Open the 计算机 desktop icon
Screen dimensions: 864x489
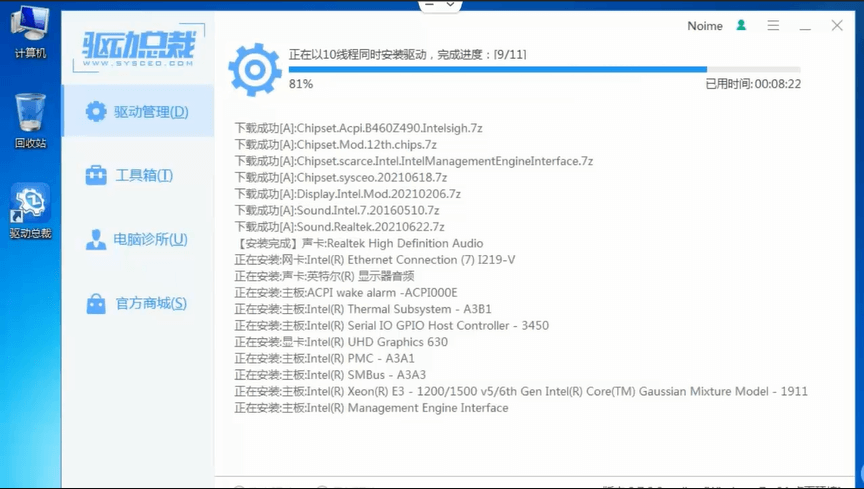pyautogui.click(x=30, y=32)
